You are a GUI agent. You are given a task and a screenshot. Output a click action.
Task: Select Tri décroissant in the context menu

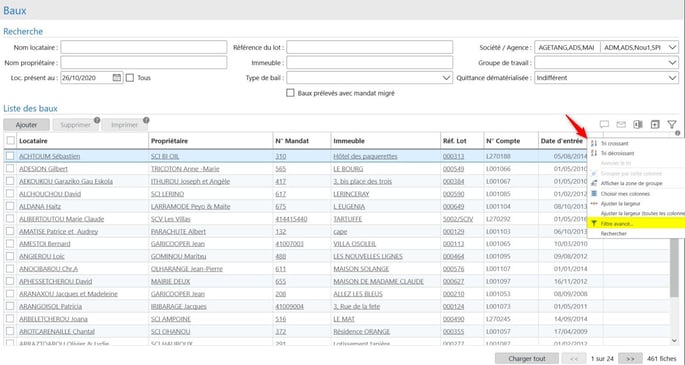pyautogui.click(x=617, y=153)
